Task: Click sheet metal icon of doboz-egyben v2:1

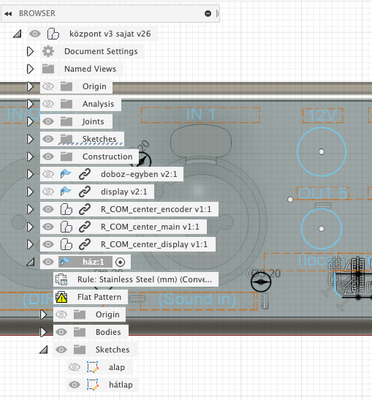Action: click(66, 174)
